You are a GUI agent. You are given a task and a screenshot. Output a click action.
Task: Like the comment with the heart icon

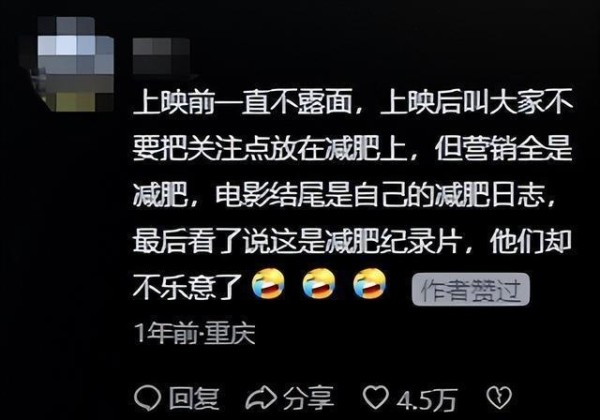[x=375, y=398]
